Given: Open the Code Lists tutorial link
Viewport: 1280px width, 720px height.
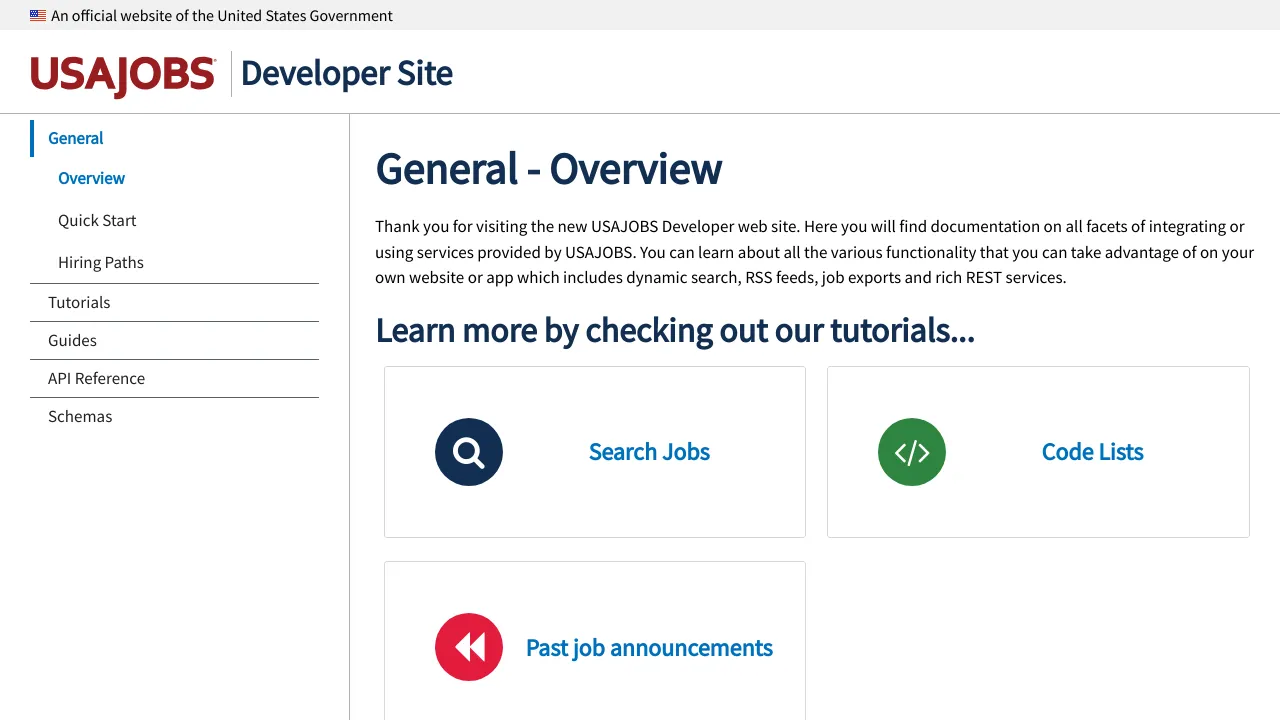Looking at the screenshot, I should pos(1092,452).
